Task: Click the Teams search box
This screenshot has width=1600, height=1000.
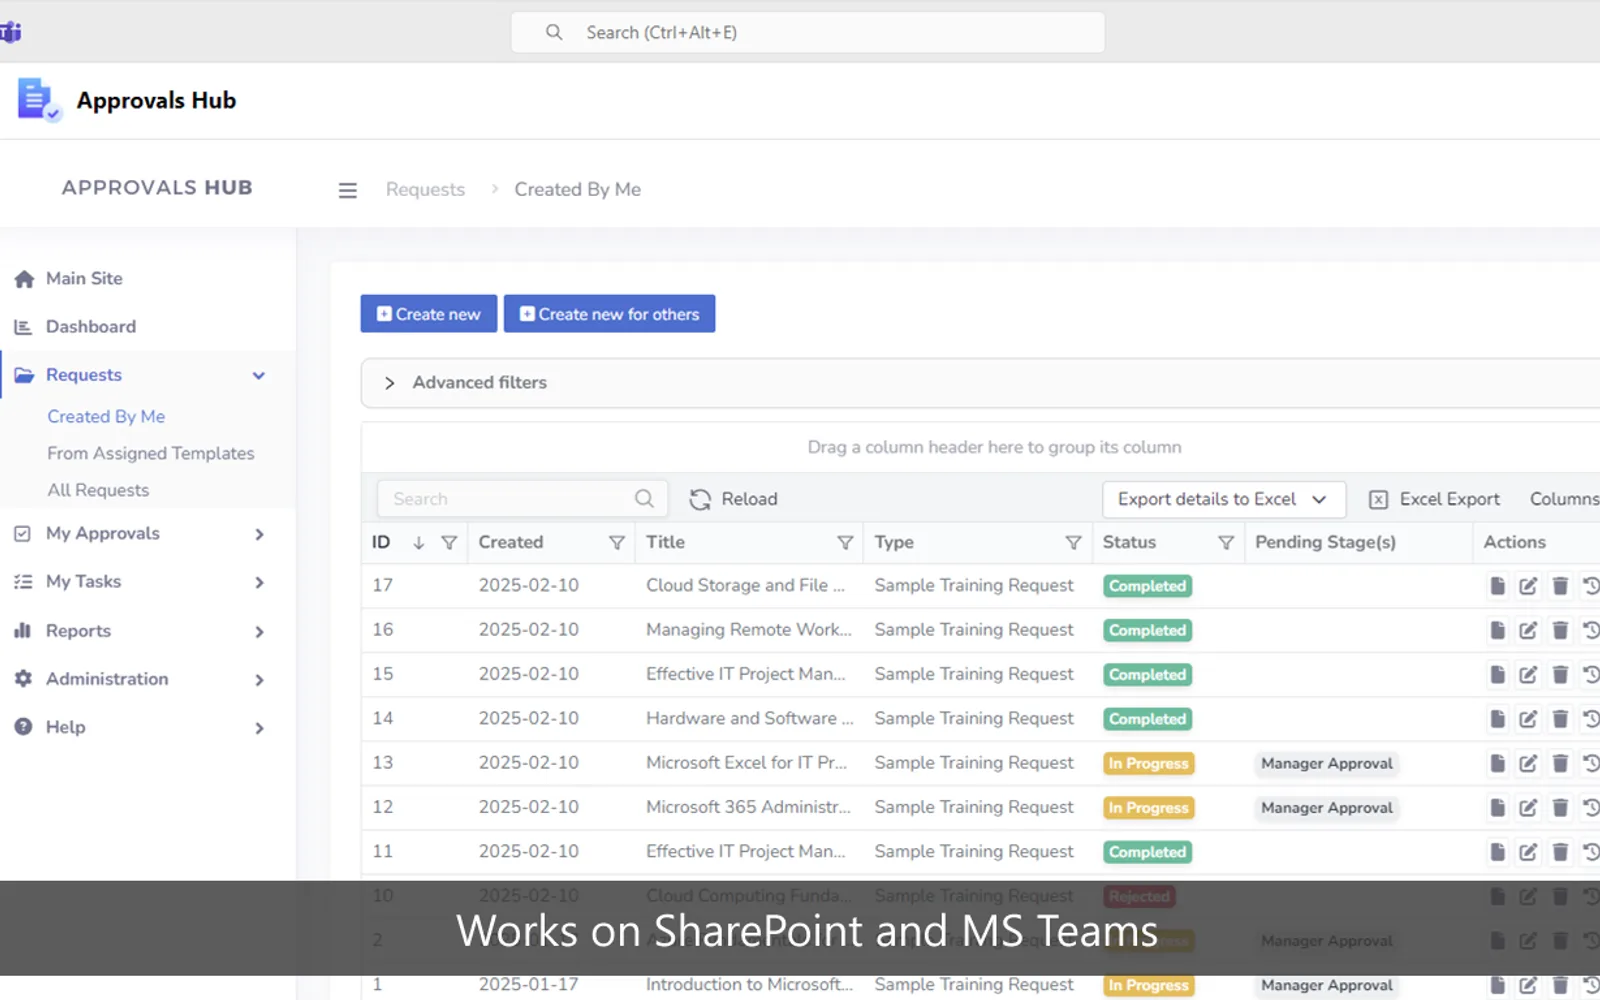Action: tap(808, 32)
